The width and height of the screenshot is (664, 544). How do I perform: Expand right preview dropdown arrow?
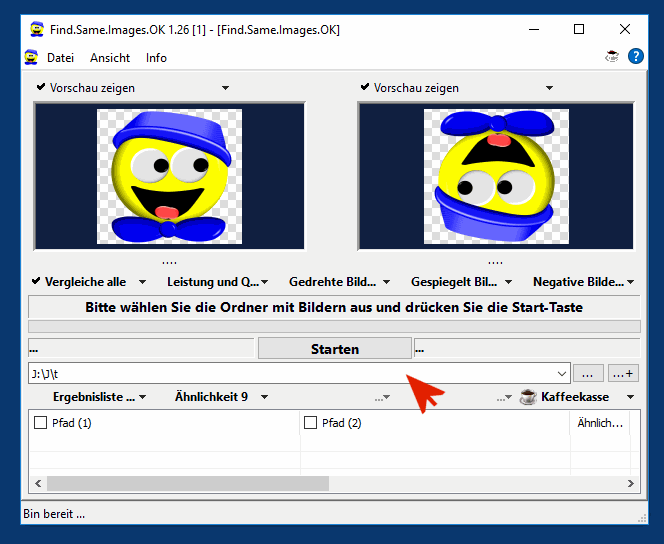click(x=549, y=88)
